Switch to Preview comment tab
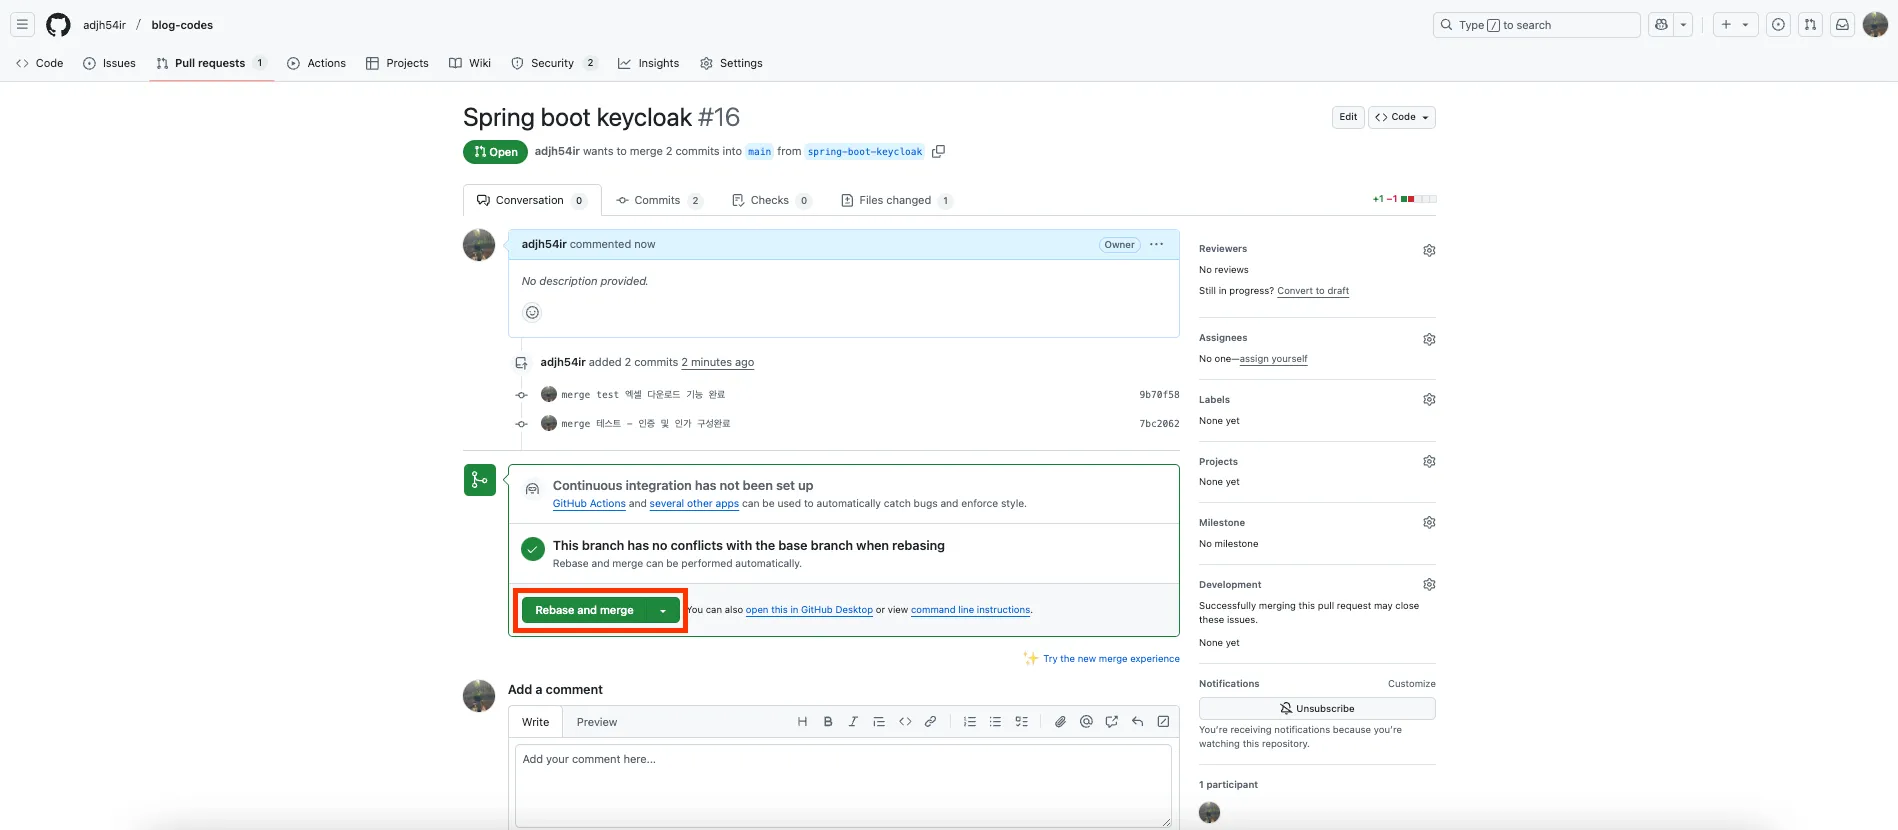 (597, 722)
